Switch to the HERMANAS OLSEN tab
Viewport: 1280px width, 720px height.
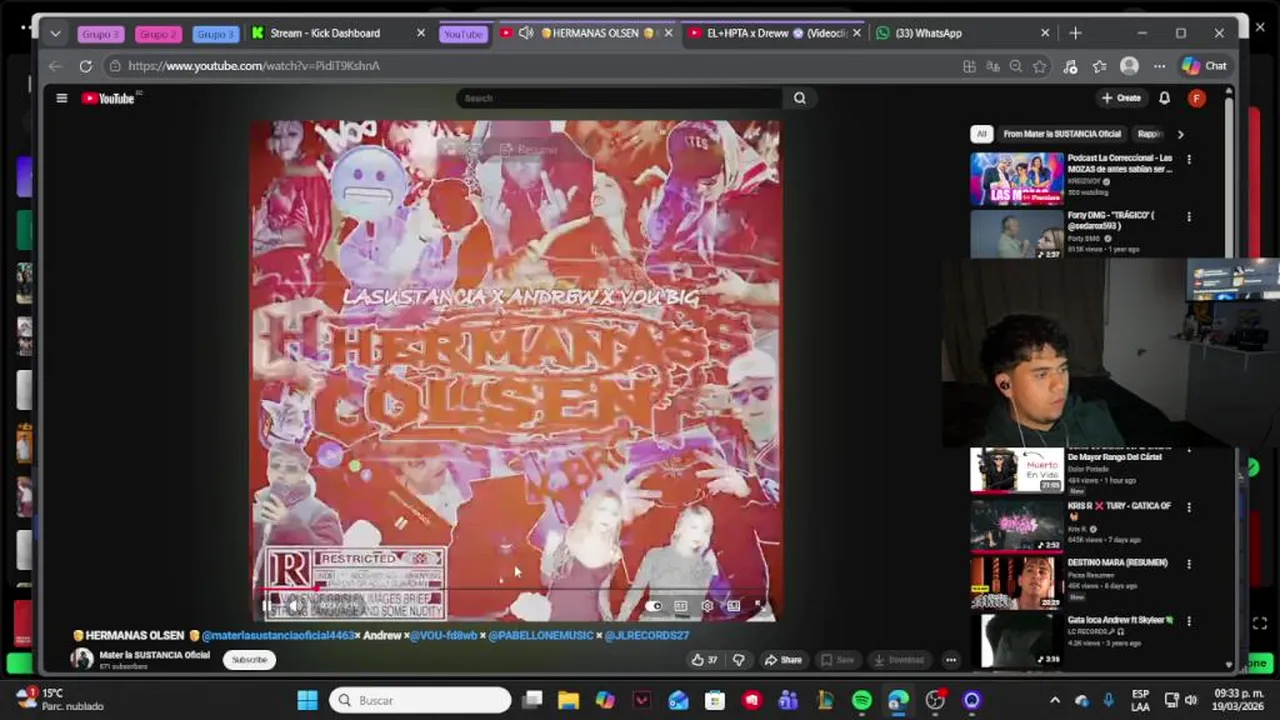[x=588, y=33]
